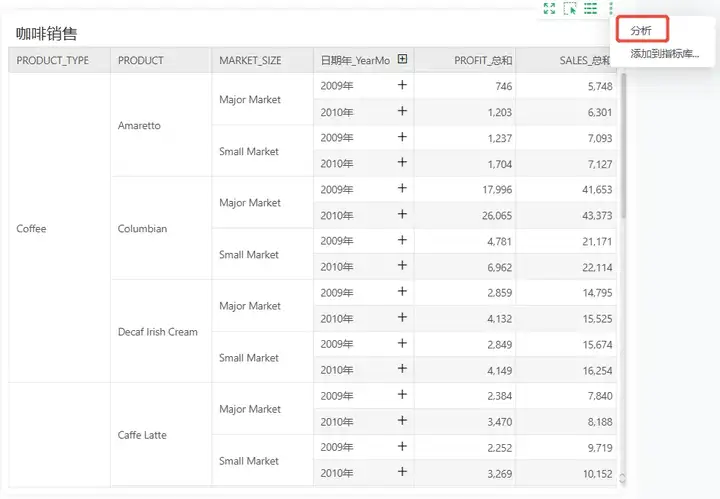Open the vertical three-dot more menu
Image resolution: width=720 pixels, height=499 pixels.
pyautogui.click(x=611, y=8)
